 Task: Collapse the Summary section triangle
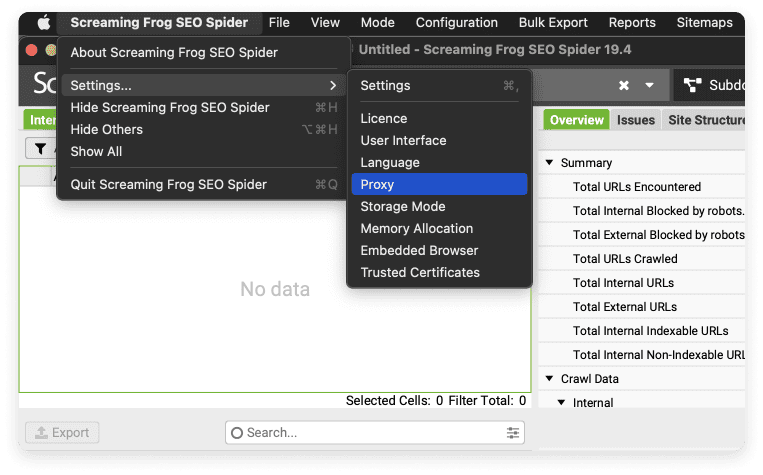pyautogui.click(x=549, y=163)
